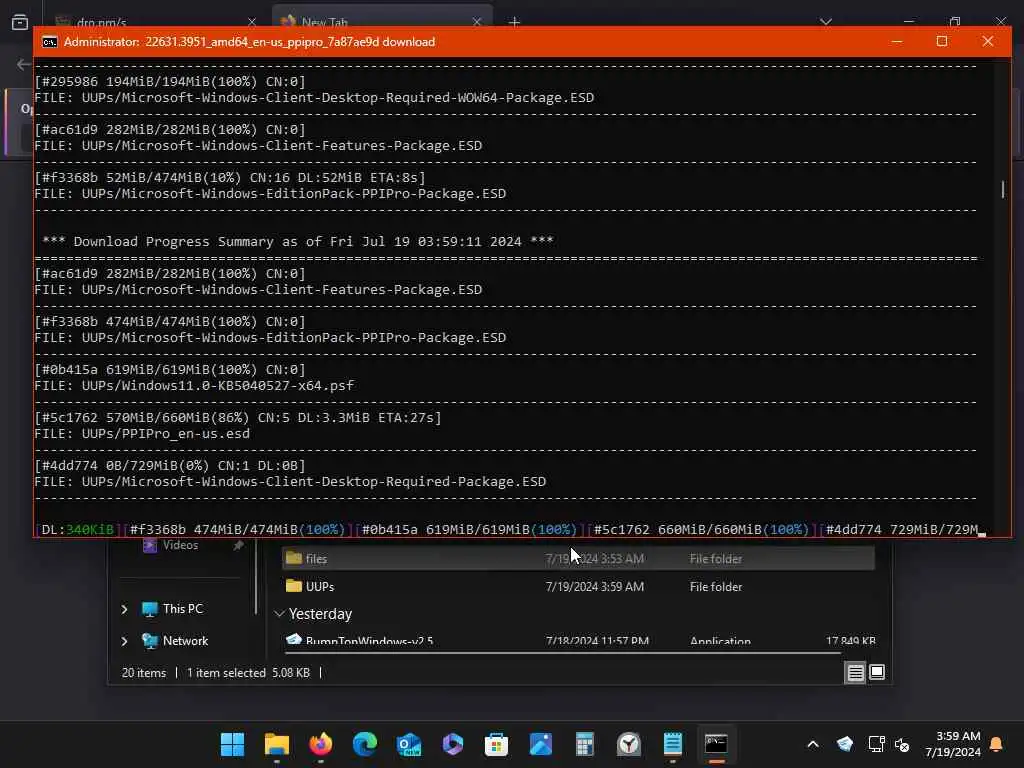Click the command prompt vertical scrollbar thumb
This screenshot has height=768, width=1024.
(x=1002, y=189)
